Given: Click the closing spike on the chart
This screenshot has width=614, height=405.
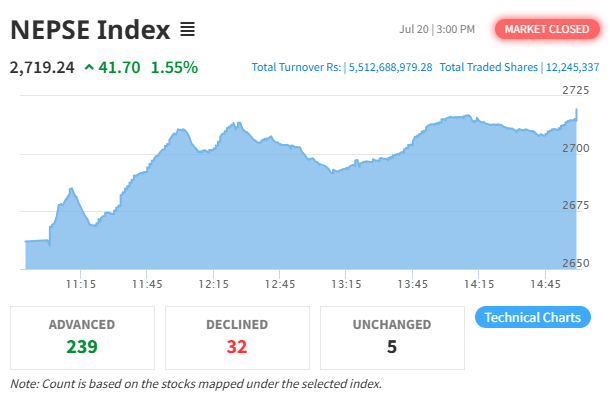Looking at the screenshot, I should pos(576,114).
